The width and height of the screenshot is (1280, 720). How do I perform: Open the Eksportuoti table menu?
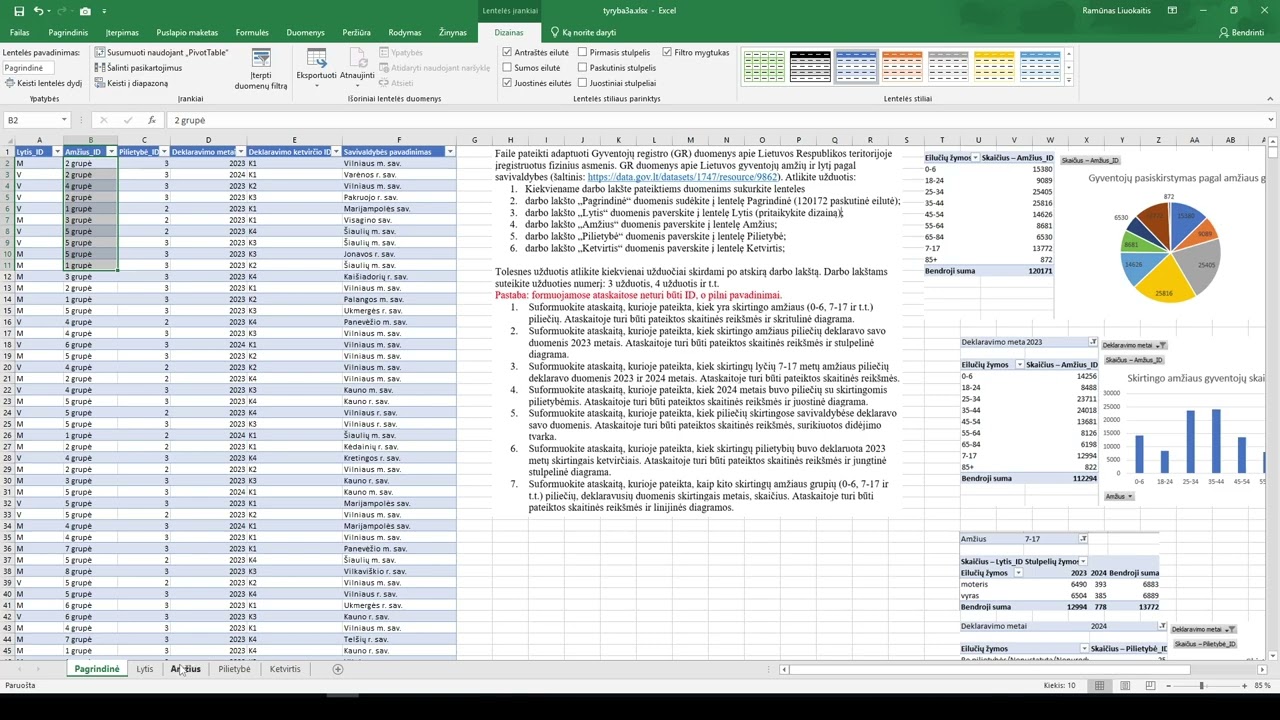click(316, 69)
